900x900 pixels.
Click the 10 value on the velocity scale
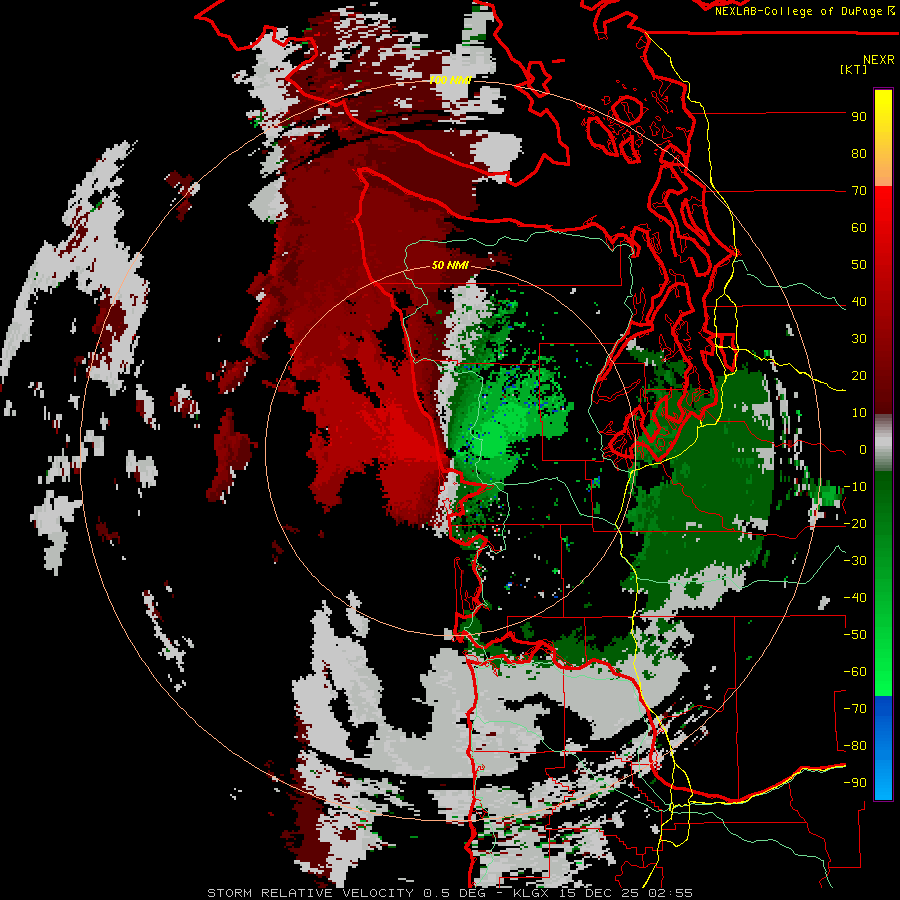(x=859, y=413)
